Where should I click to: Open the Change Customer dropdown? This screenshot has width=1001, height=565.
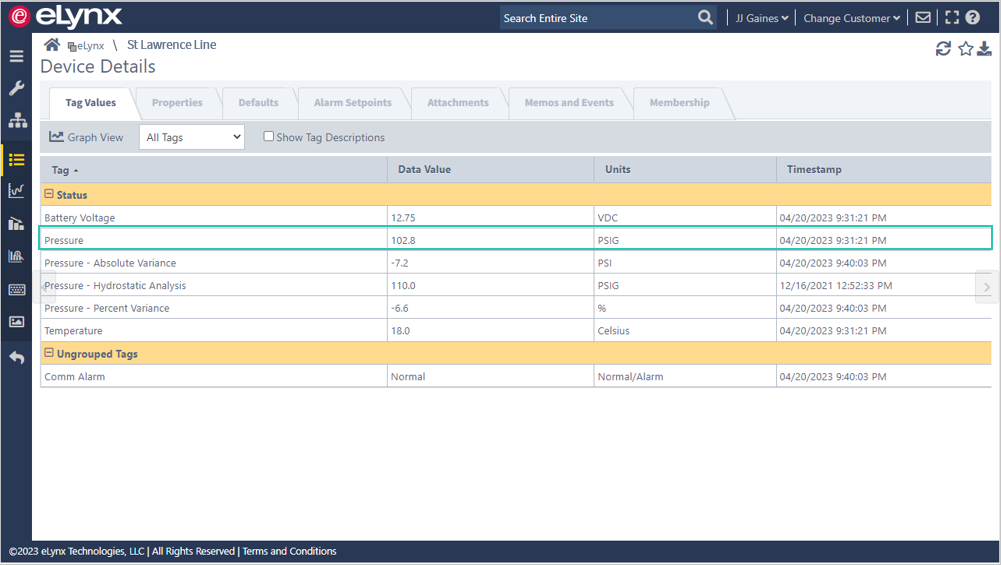click(852, 18)
